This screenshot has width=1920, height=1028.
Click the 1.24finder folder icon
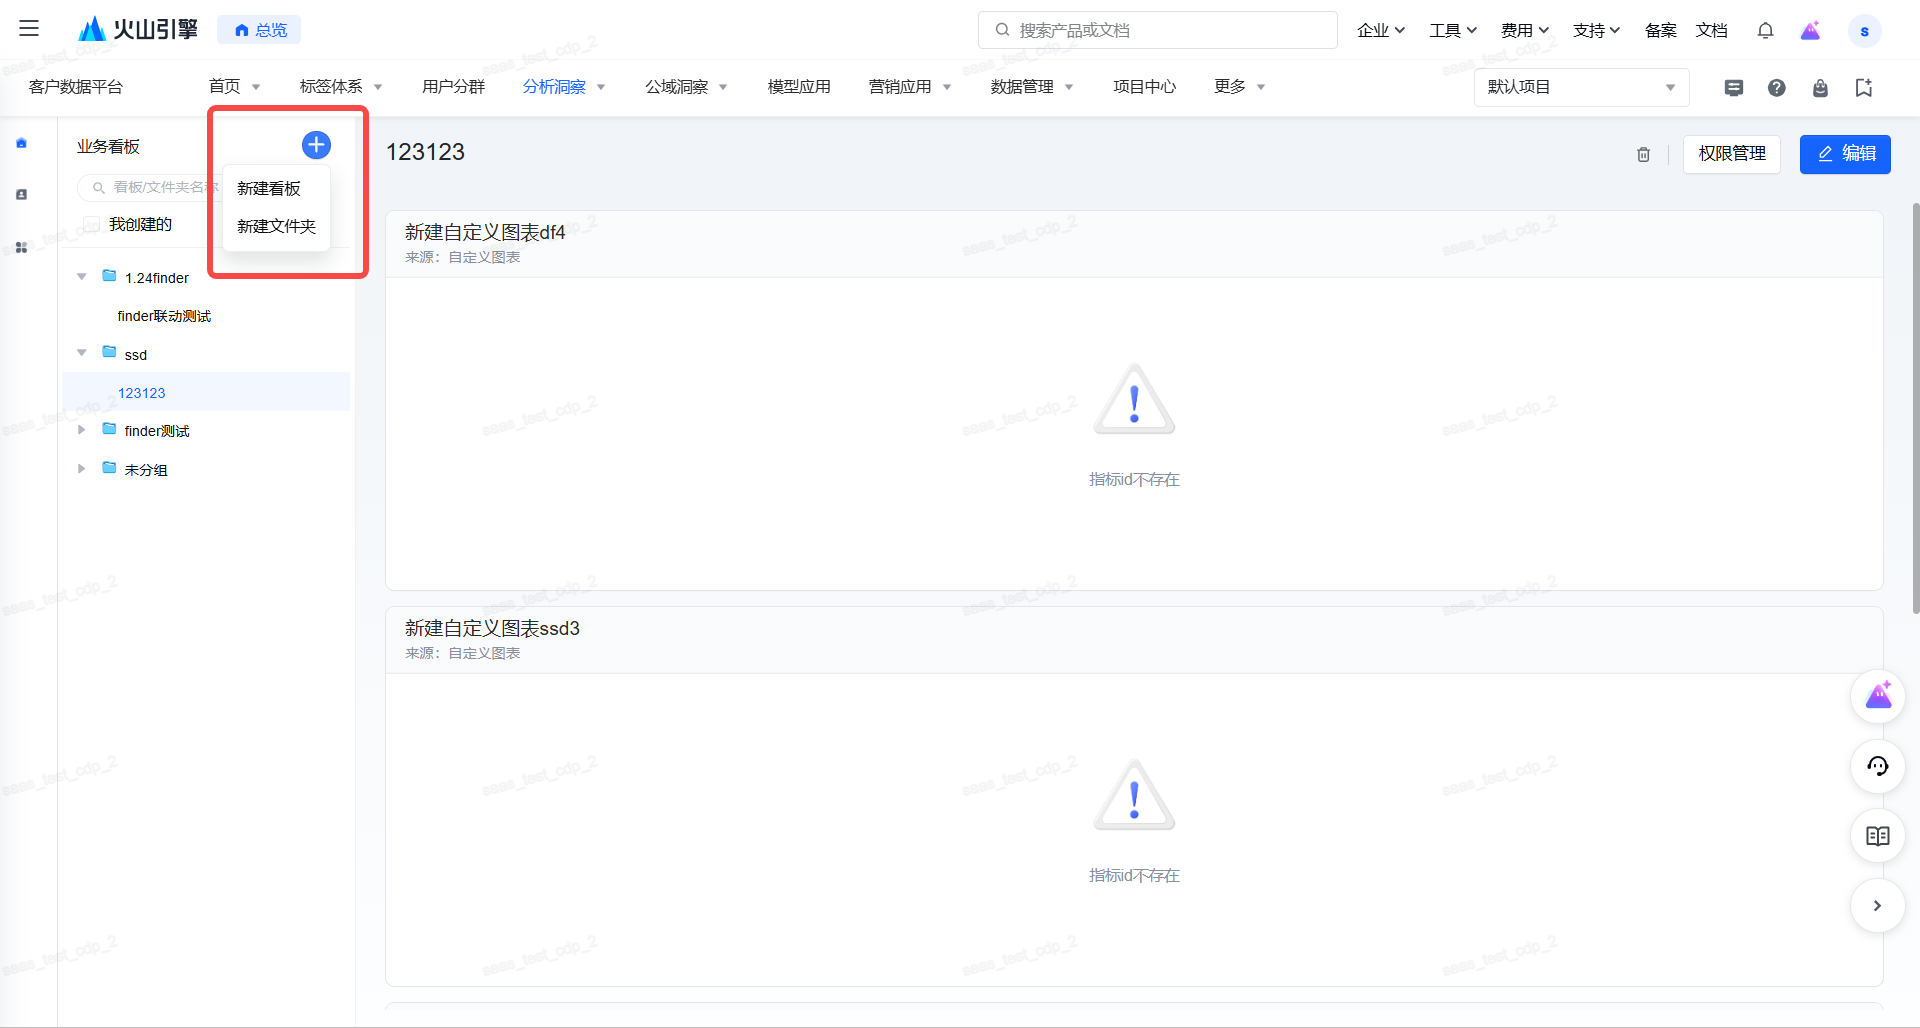pos(109,276)
